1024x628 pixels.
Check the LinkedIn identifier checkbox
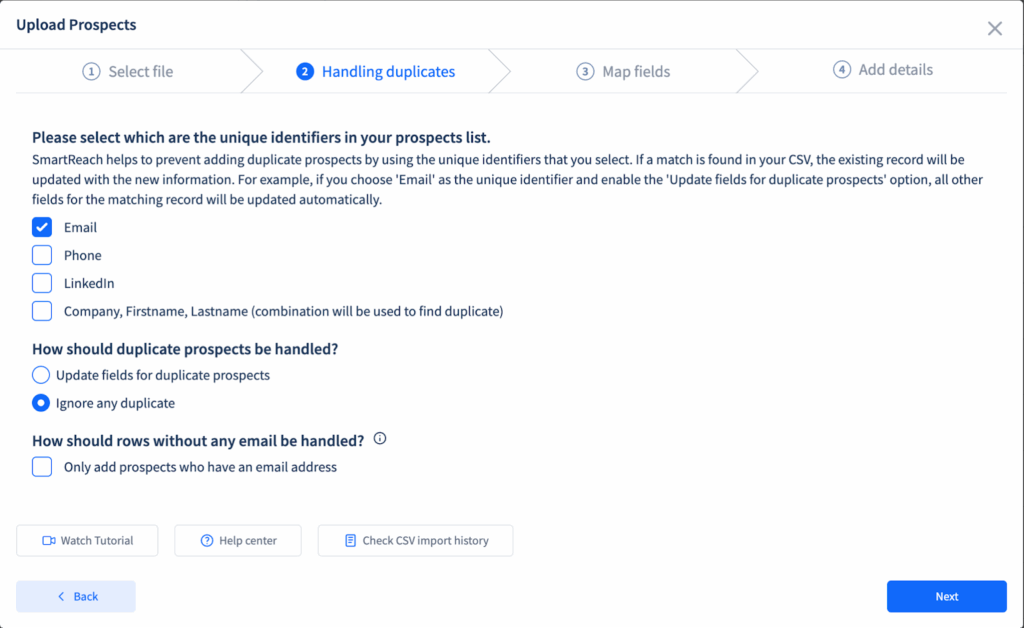click(x=42, y=283)
